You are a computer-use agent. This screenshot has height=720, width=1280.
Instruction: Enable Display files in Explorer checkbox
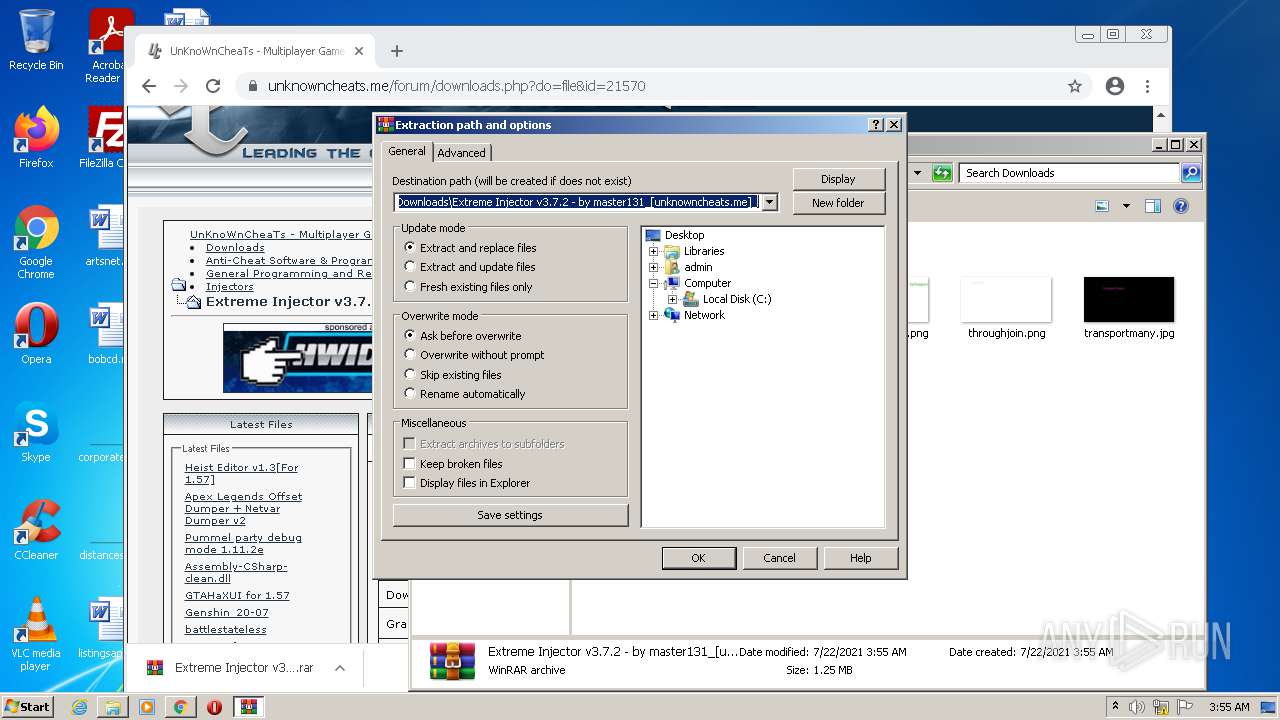(409, 483)
